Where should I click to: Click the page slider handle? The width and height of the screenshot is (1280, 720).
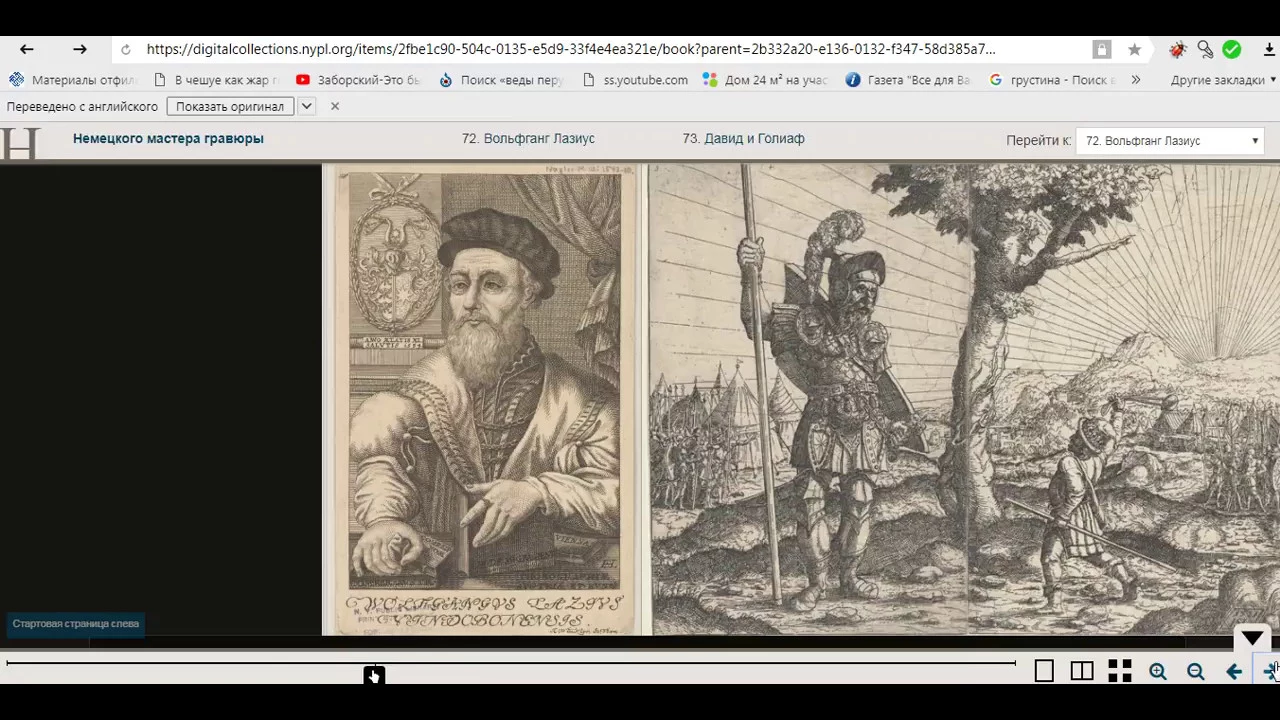coord(374,676)
